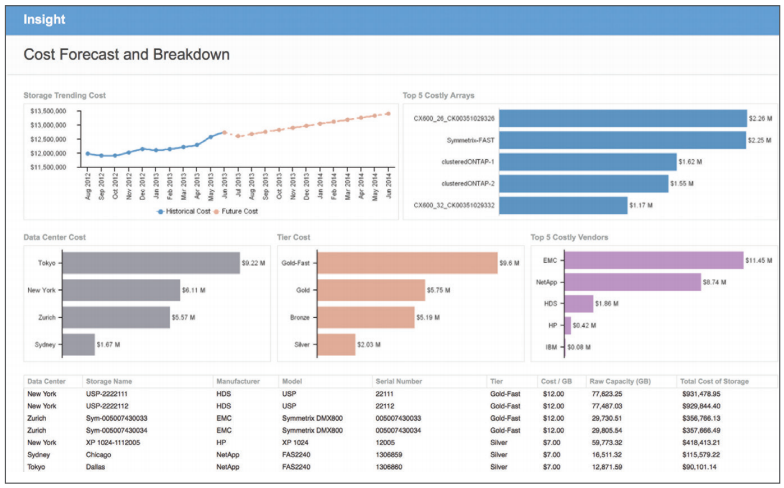Click the CX600_26_CK00351029326 bar
Image resolution: width=784 pixels, height=488 pixels.
point(622,118)
